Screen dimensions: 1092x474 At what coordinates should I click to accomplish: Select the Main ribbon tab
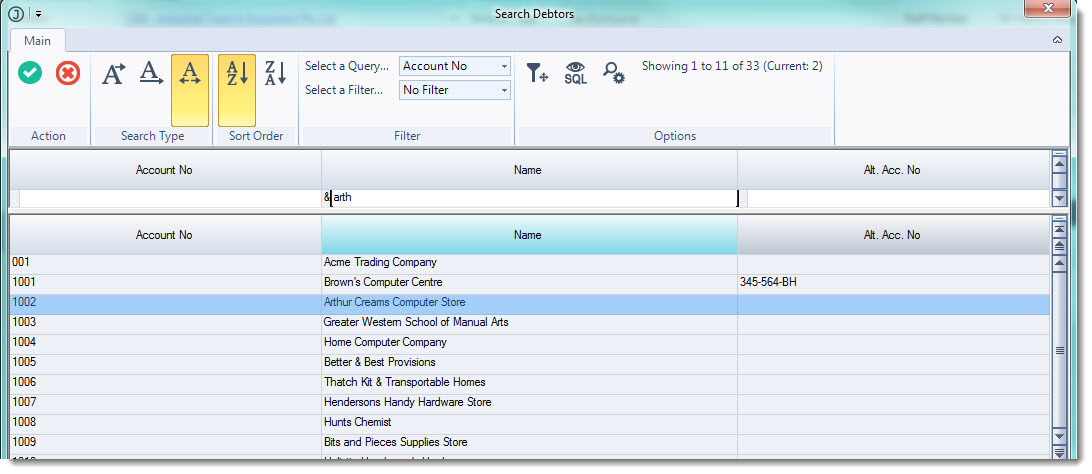(x=38, y=40)
